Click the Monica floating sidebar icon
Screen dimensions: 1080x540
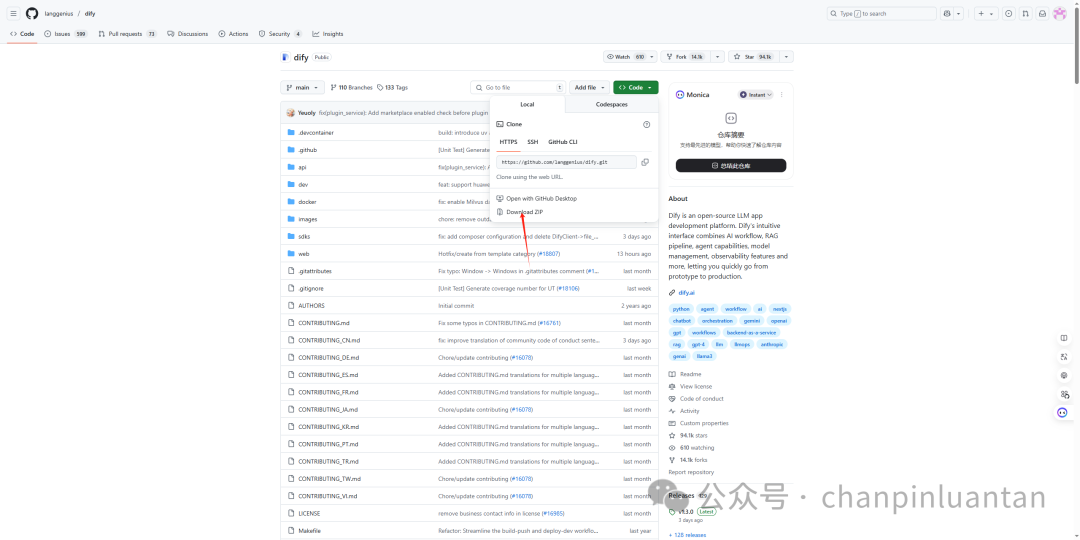[x=1062, y=413]
